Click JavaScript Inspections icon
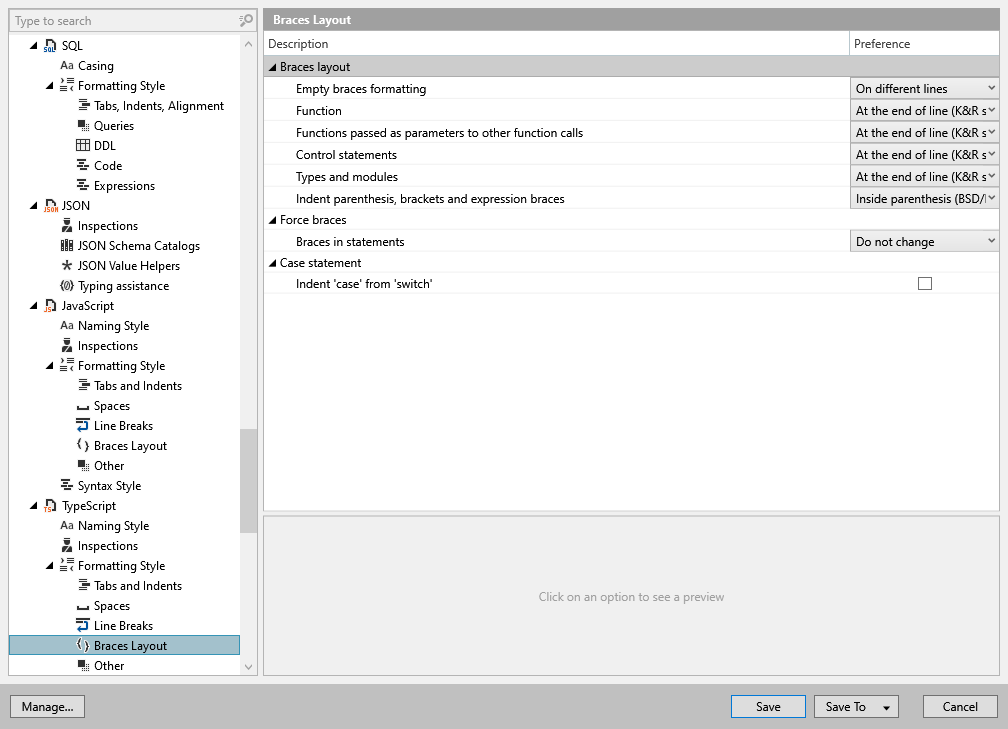This screenshot has width=1008, height=729. click(67, 345)
